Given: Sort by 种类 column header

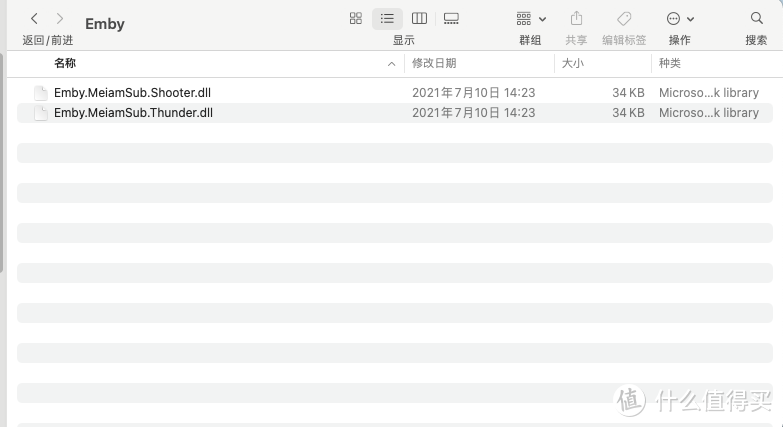Looking at the screenshot, I should click(x=670, y=63).
